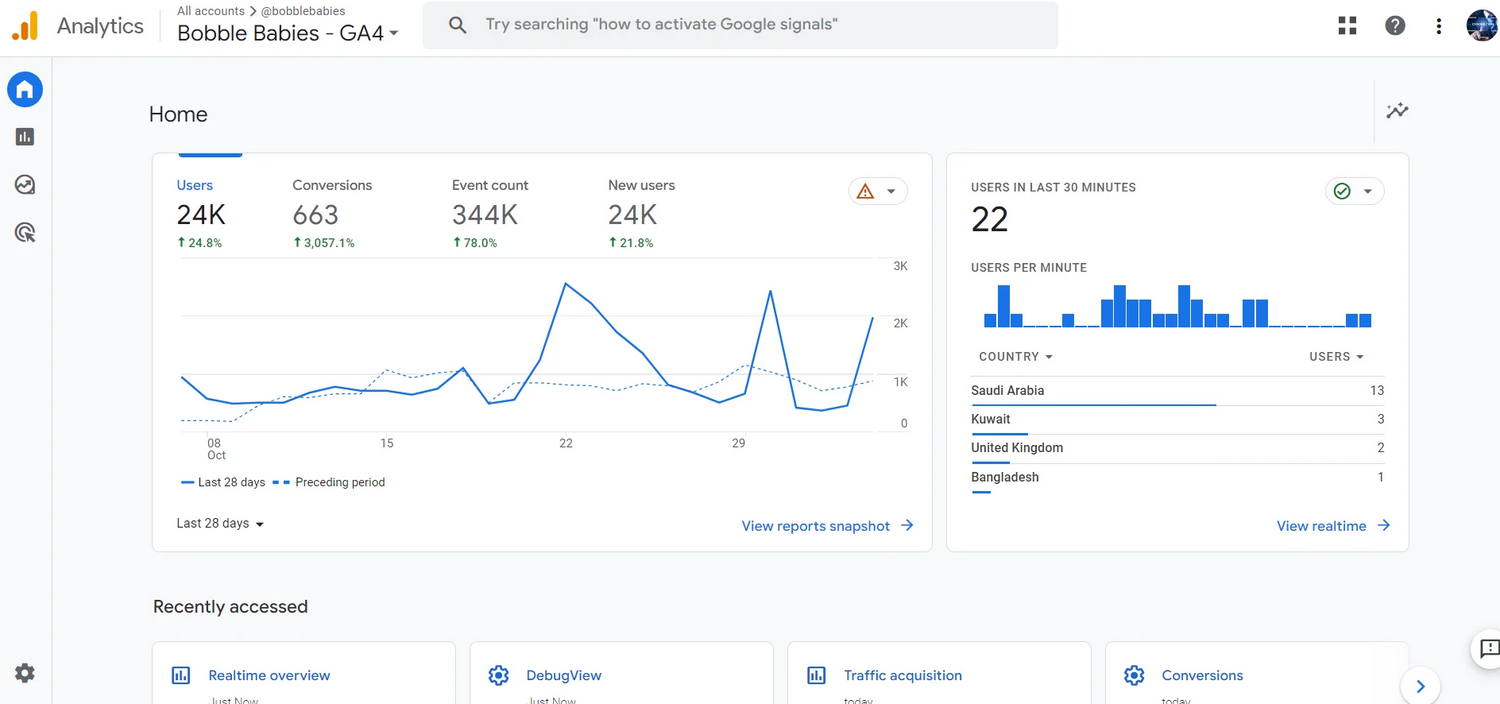Open the DebugView link
Image resolution: width=1500 pixels, height=704 pixels.
564,676
